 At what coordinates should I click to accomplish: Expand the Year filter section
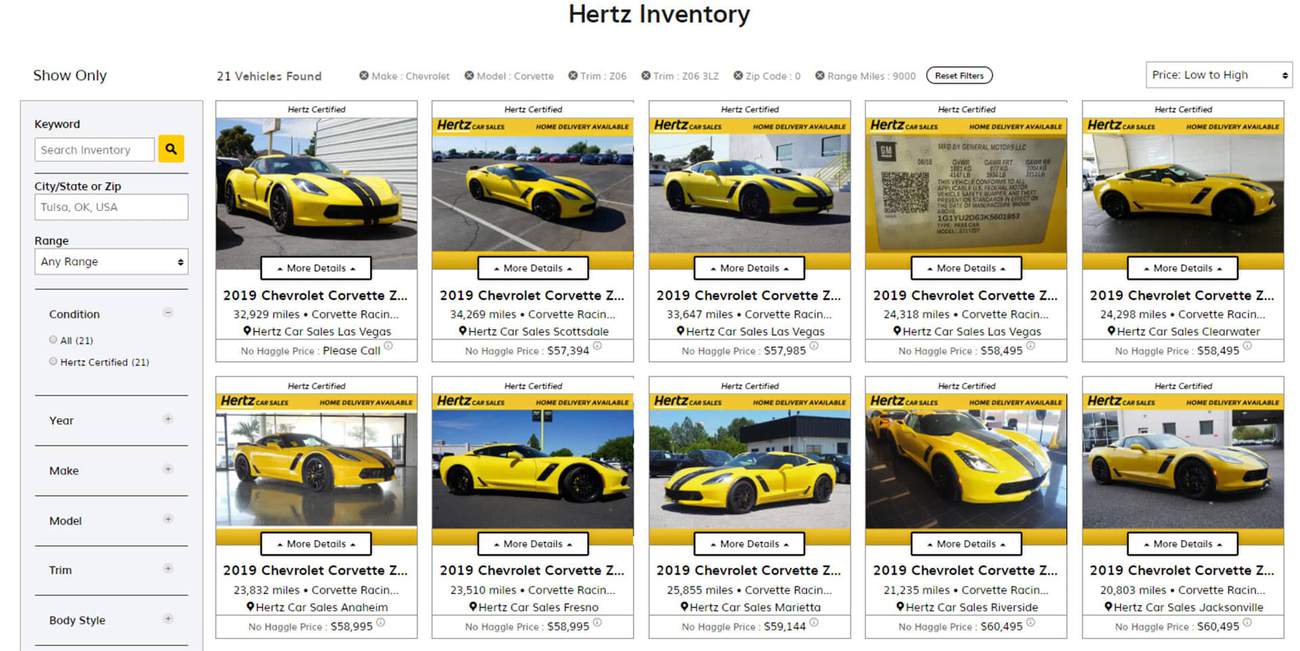pyautogui.click(x=168, y=420)
